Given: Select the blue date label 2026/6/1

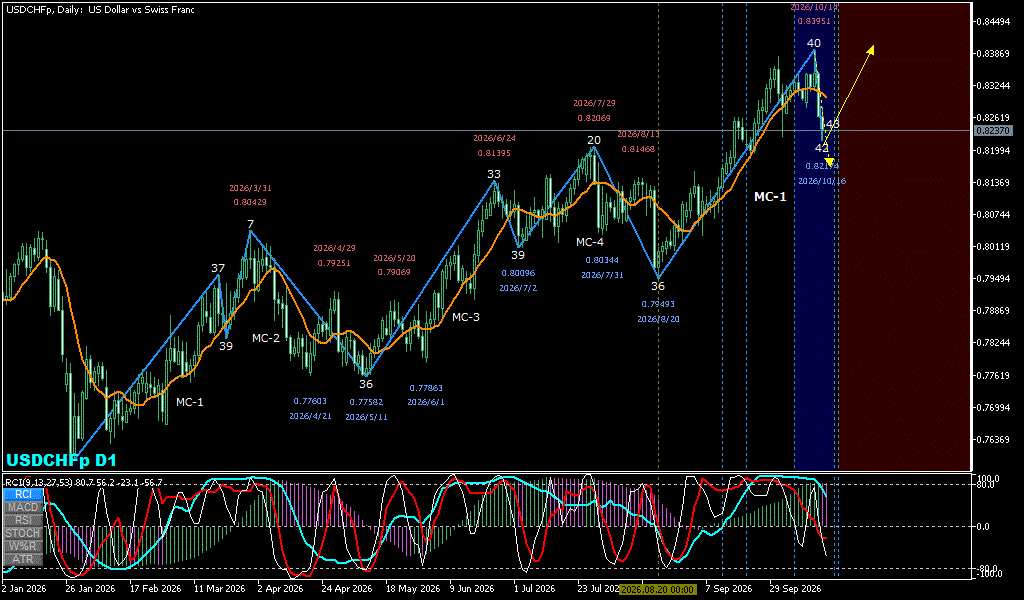Looking at the screenshot, I should [426, 402].
